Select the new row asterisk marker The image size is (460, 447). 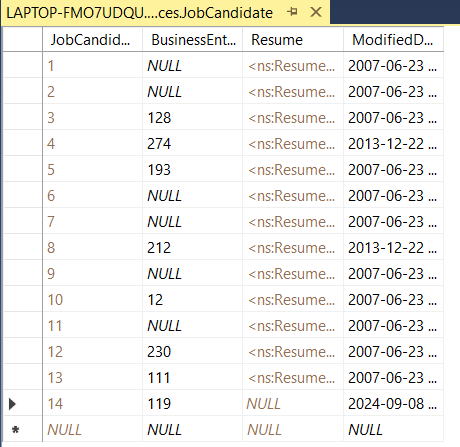[x=15, y=430]
